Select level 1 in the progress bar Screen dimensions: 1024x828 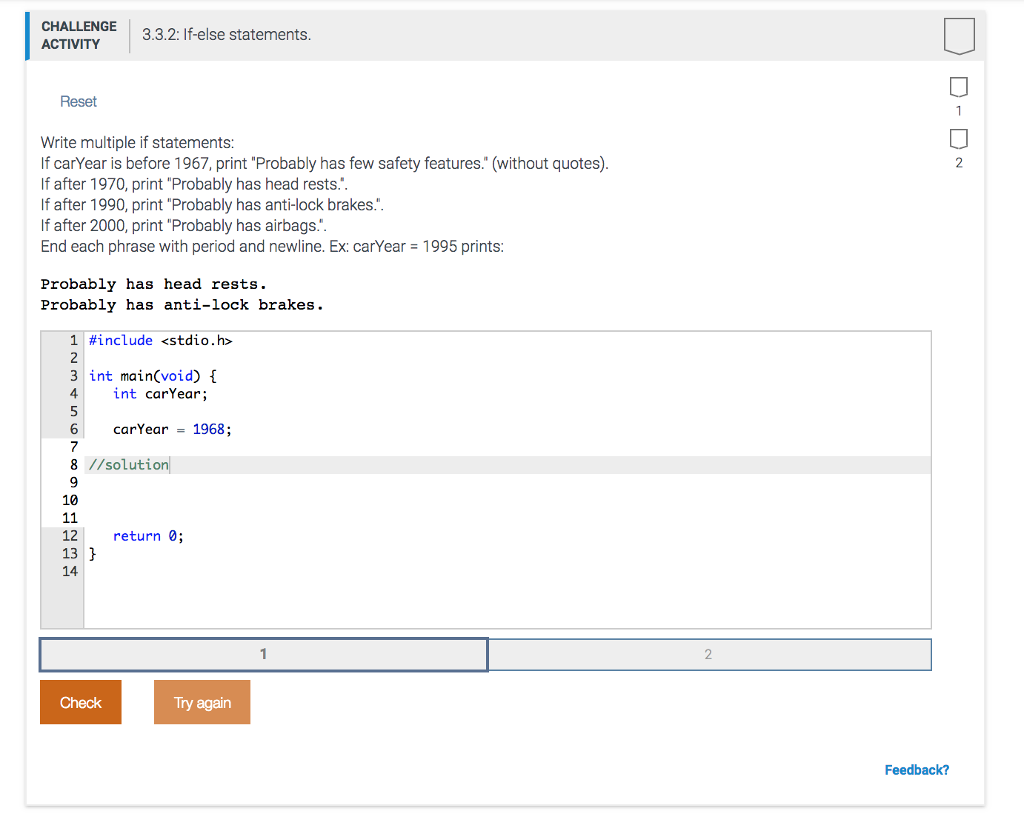point(264,654)
